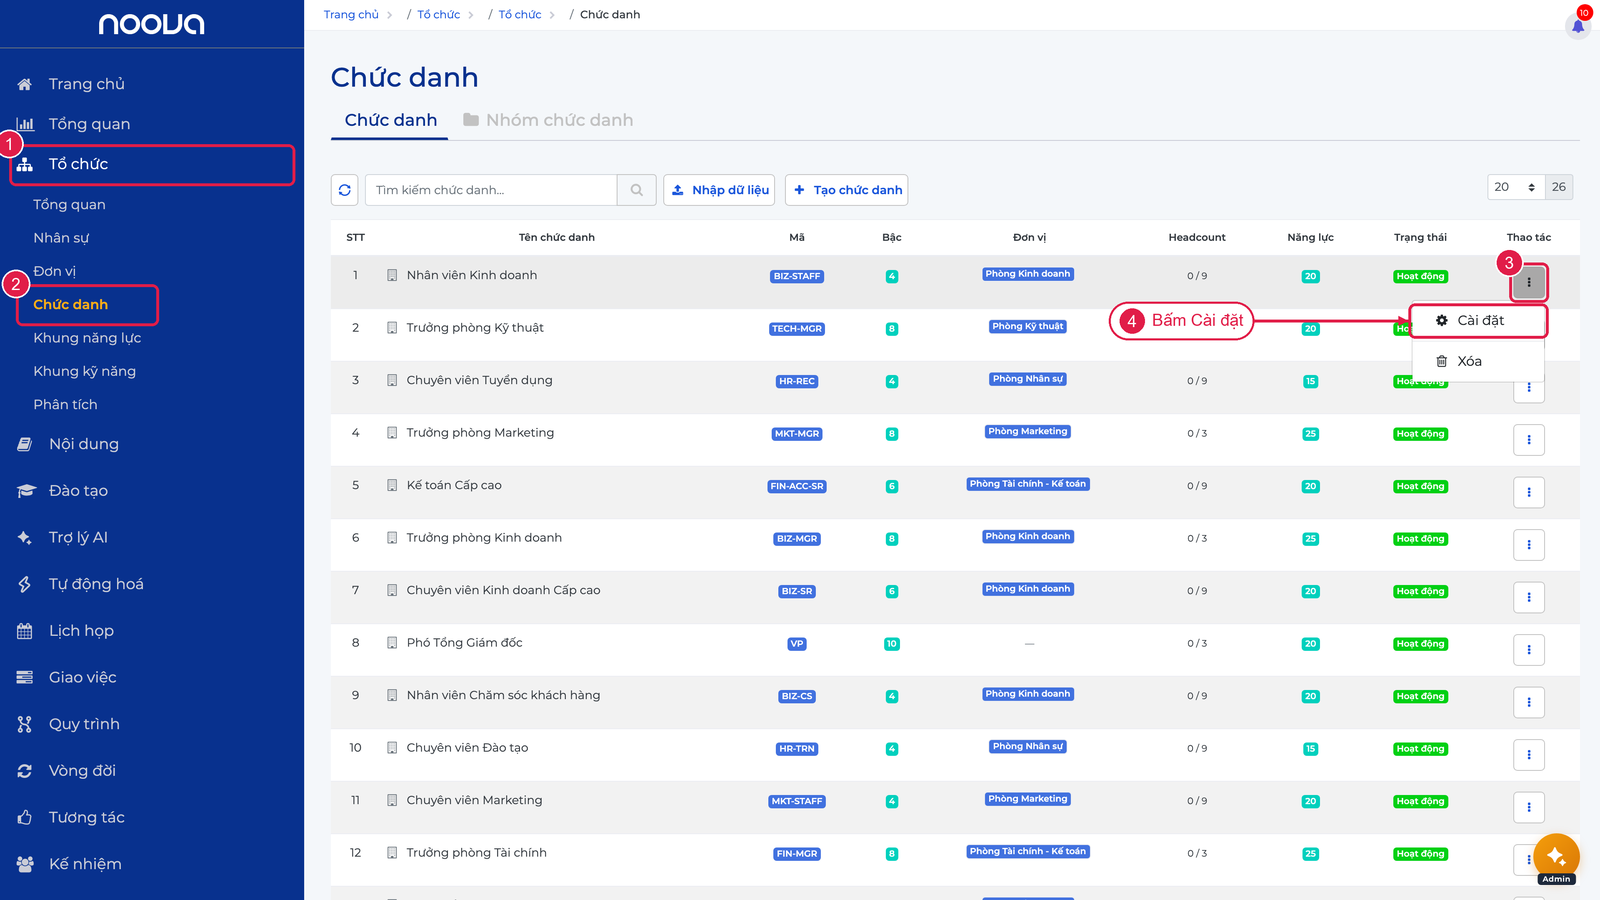Image resolution: width=1600 pixels, height=900 pixels.
Task: Open the Tự động hoá sidebar item
Action: click(x=96, y=584)
